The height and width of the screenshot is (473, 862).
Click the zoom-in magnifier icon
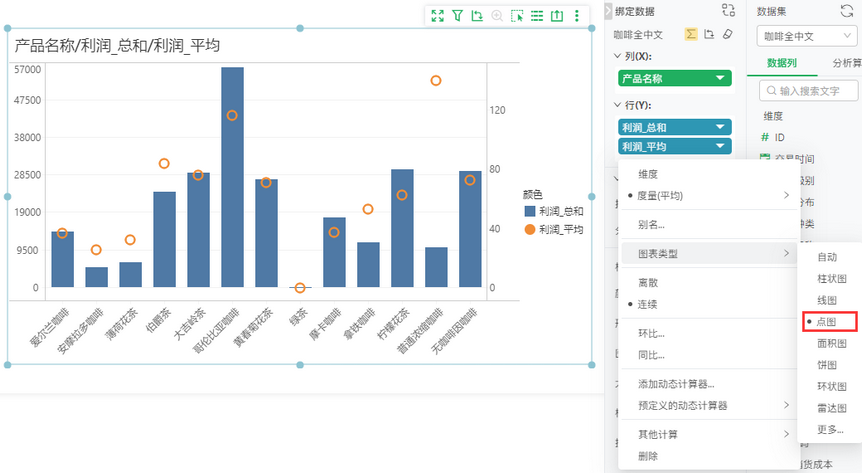pos(497,16)
